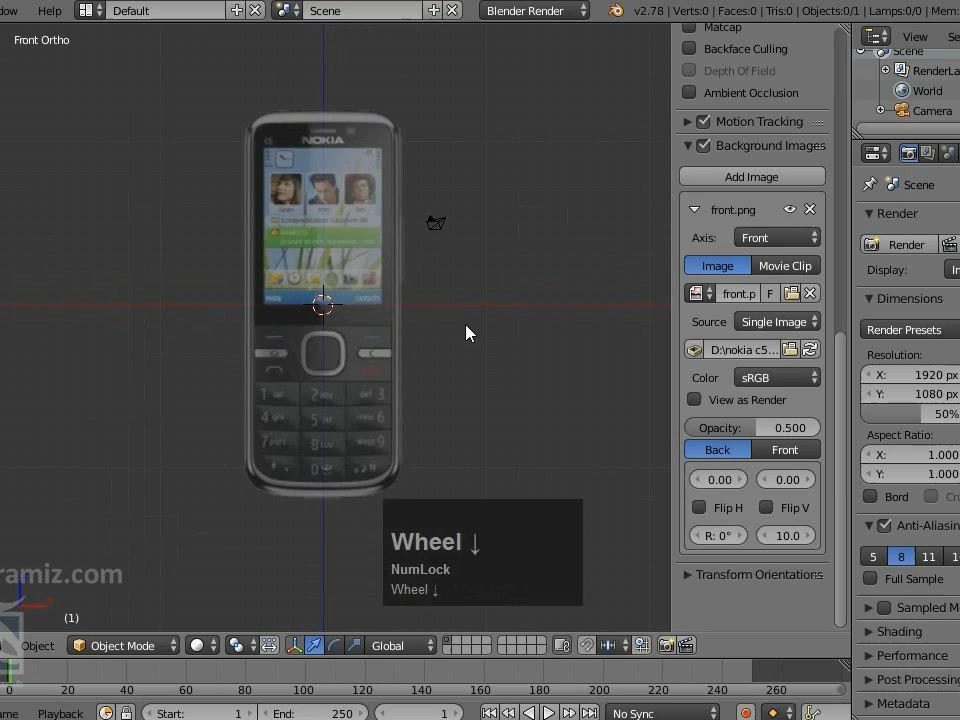
Task: Hide front.png with the eye icon
Action: tap(790, 209)
